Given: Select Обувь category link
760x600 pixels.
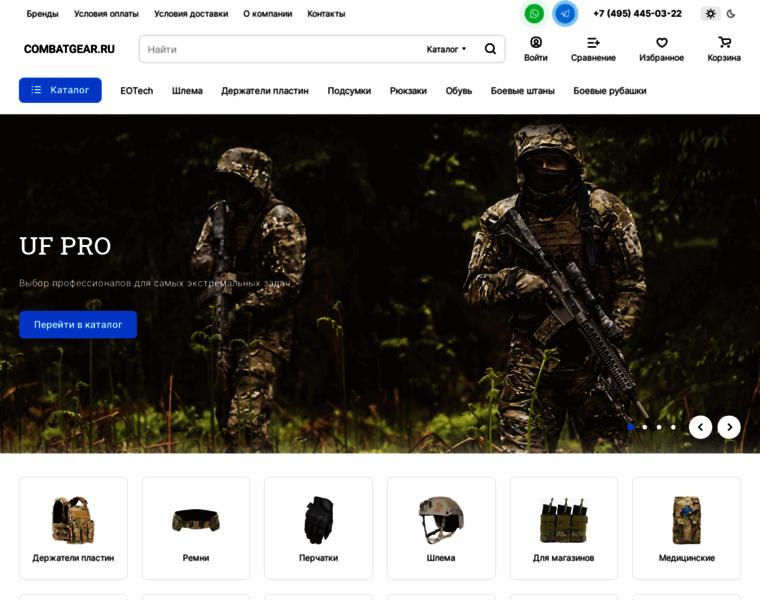Looking at the screenshot, I should click(459, 91).
